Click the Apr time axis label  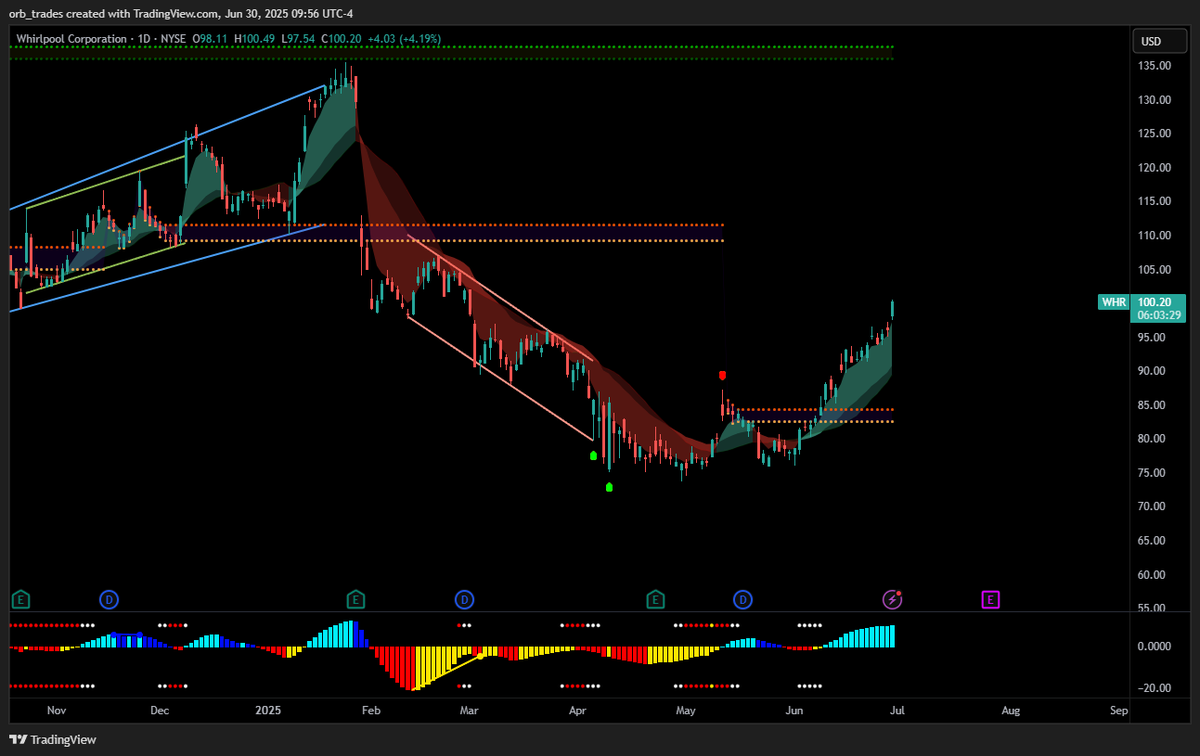point(578,711)
